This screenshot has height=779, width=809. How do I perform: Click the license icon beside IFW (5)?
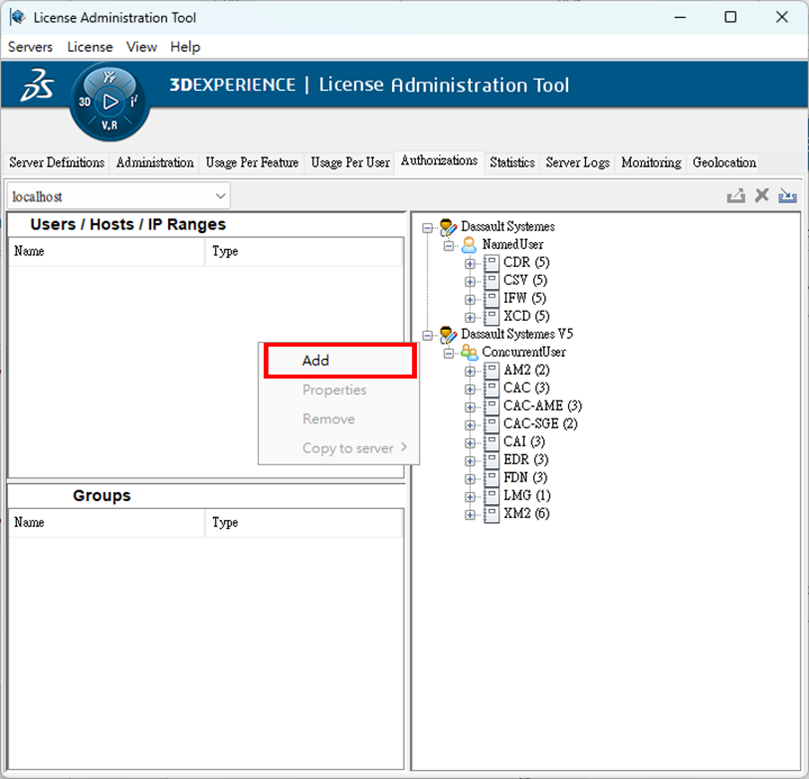491,299
